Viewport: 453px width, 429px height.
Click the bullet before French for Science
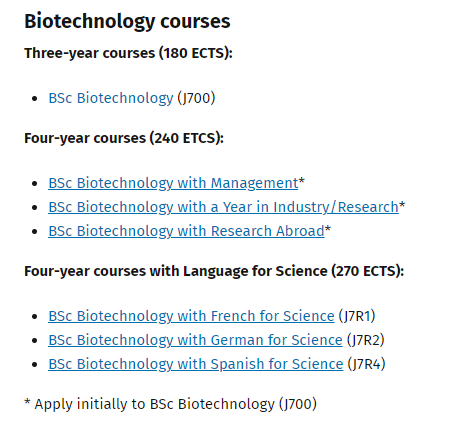click(35, 317)
